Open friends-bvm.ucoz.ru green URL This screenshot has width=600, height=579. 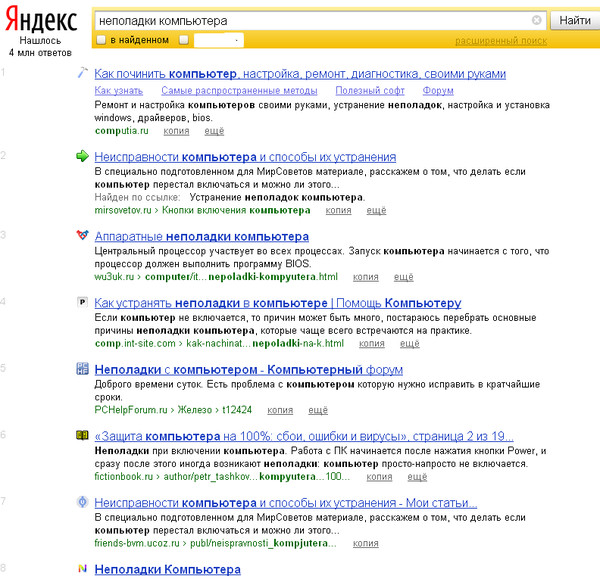pos(137,543)
